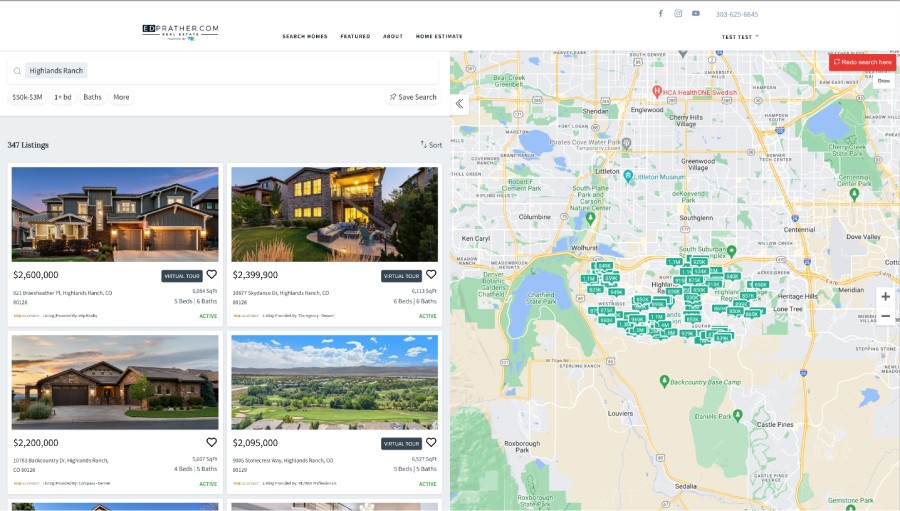Image resolution: width=900 pixels, height=511 pixels.
Task: Open the YouTube social link
Action: pyautogui.click(x=696, y=14)
